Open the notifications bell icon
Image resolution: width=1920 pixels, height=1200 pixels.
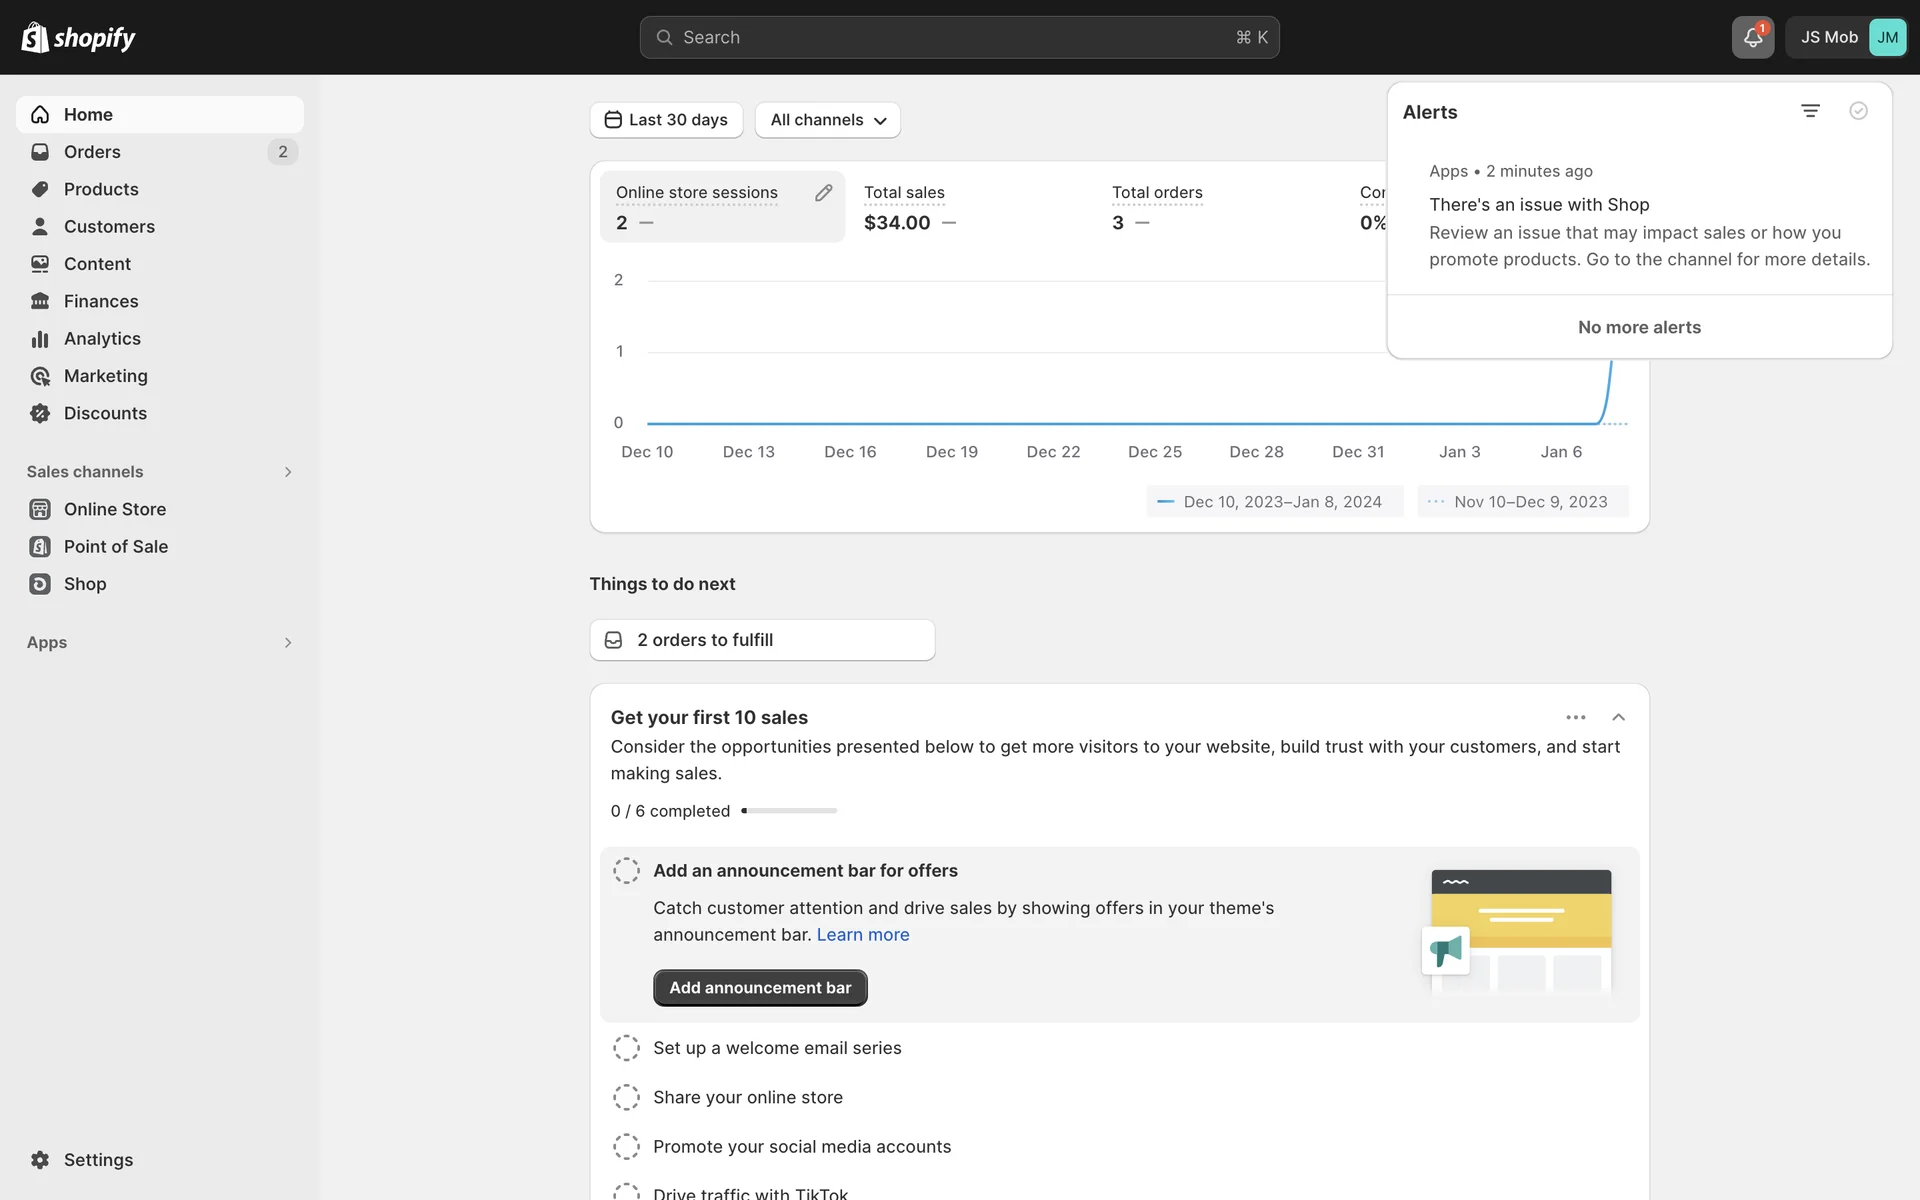pos(1752,38)
